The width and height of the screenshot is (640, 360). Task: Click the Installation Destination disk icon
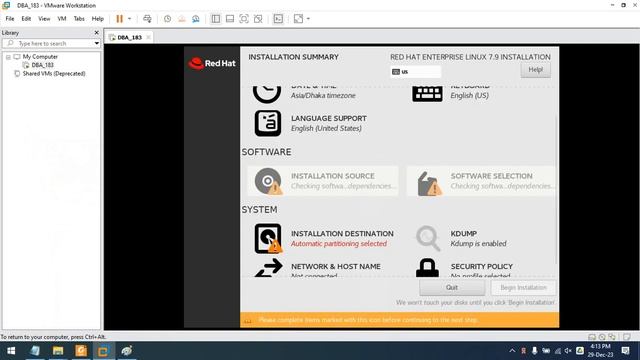pos(268,239)
